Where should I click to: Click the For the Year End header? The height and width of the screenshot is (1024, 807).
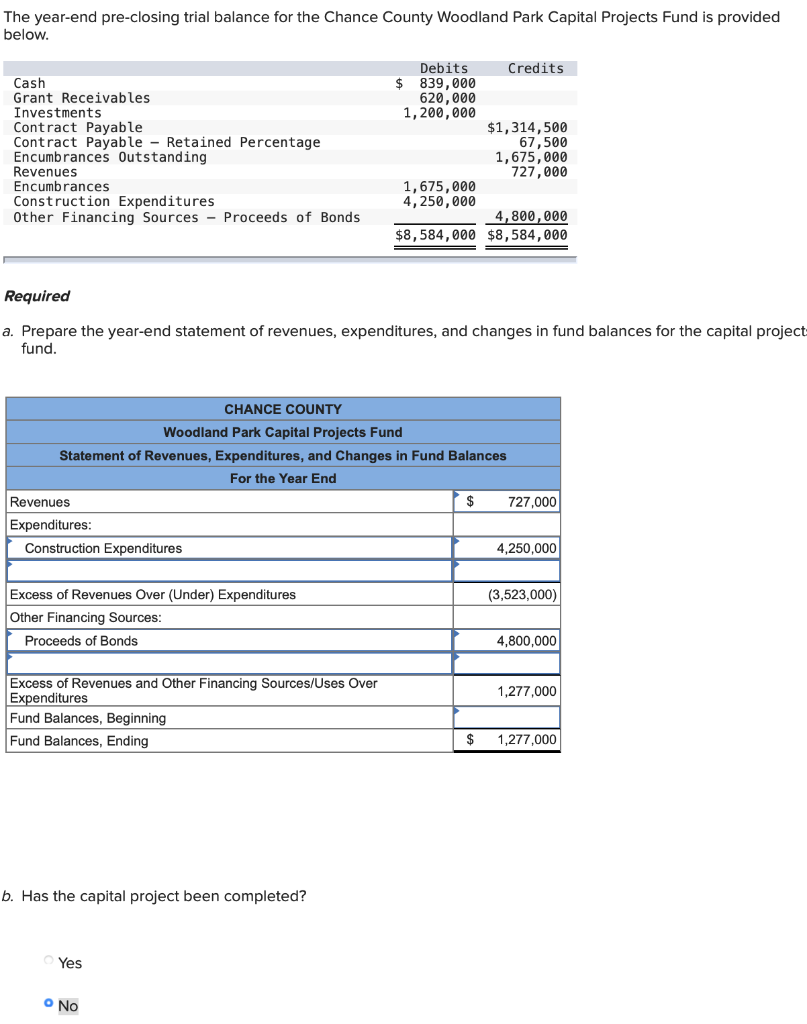283,478
